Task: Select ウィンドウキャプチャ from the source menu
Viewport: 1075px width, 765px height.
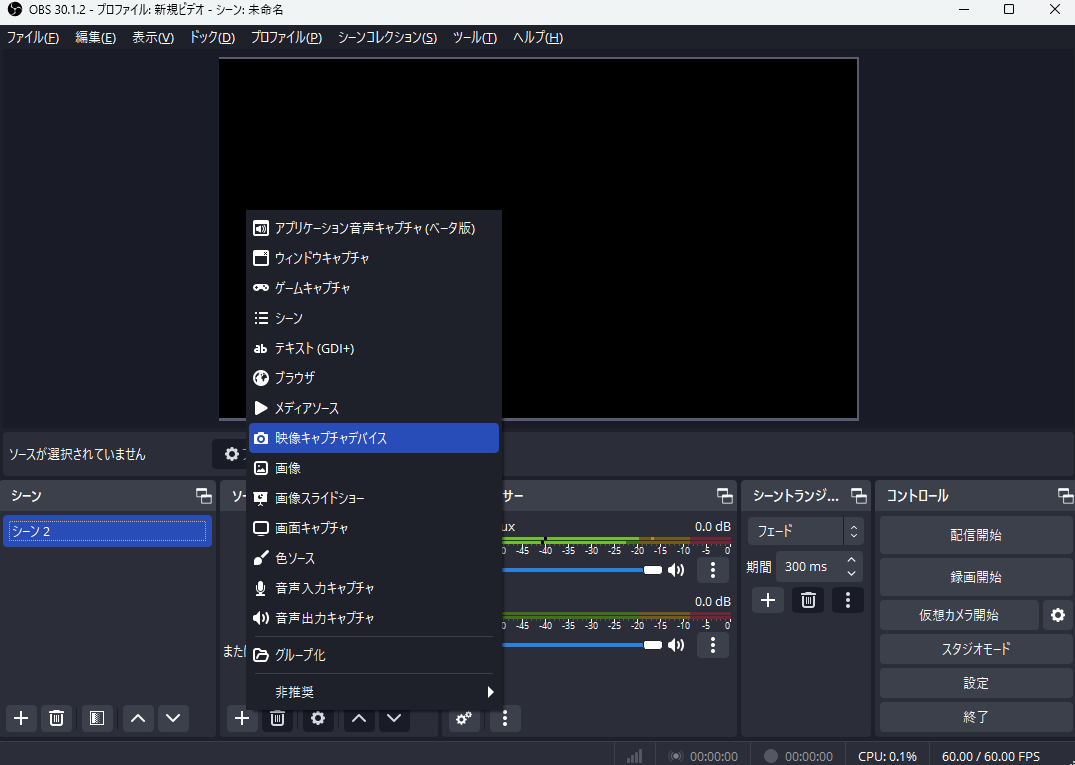Action: coord(322,257)
